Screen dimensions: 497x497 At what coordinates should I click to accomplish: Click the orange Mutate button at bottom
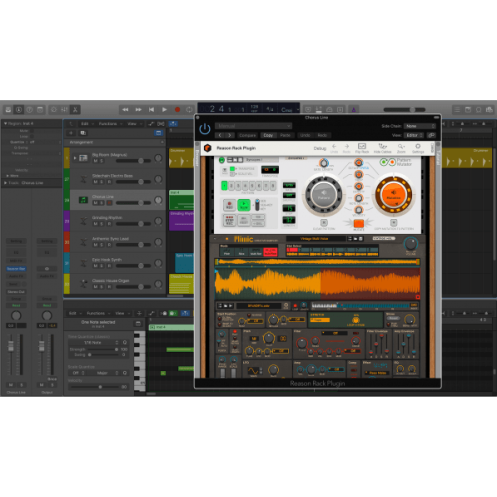pos(359,224)
